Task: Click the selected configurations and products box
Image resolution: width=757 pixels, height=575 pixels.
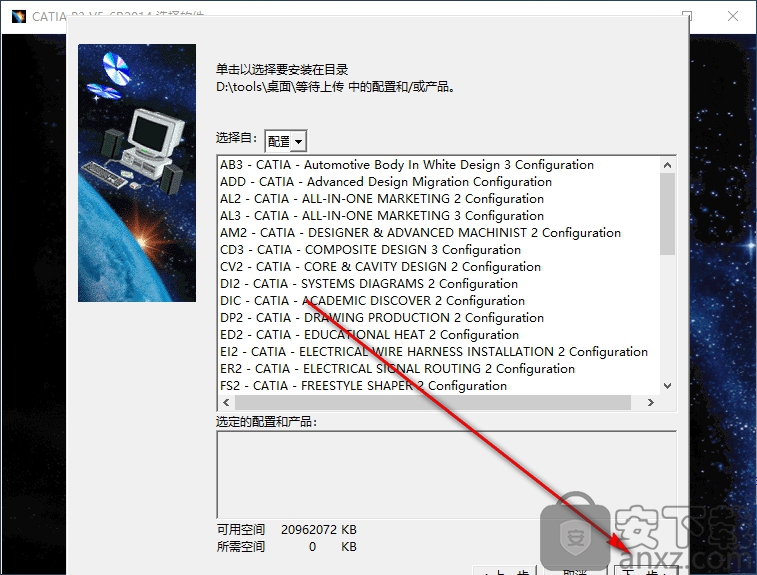Action: click(x=447, y=475)
